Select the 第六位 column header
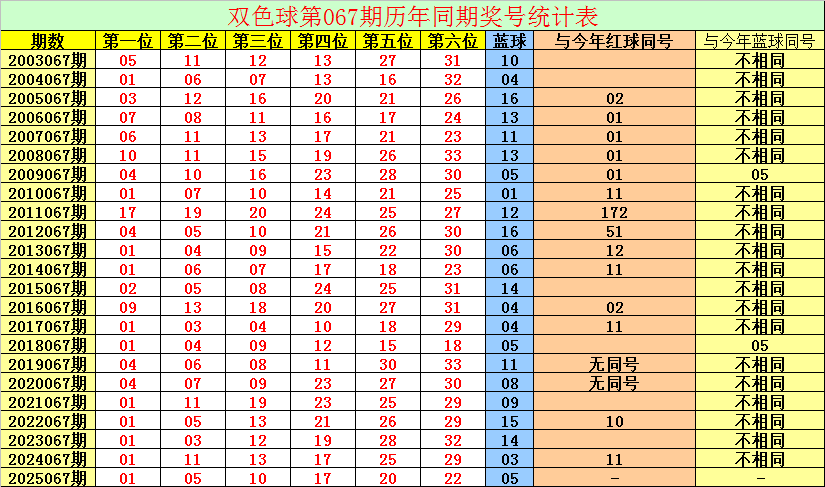This screenshot has height=487, width=825. (x=452, y=41)
